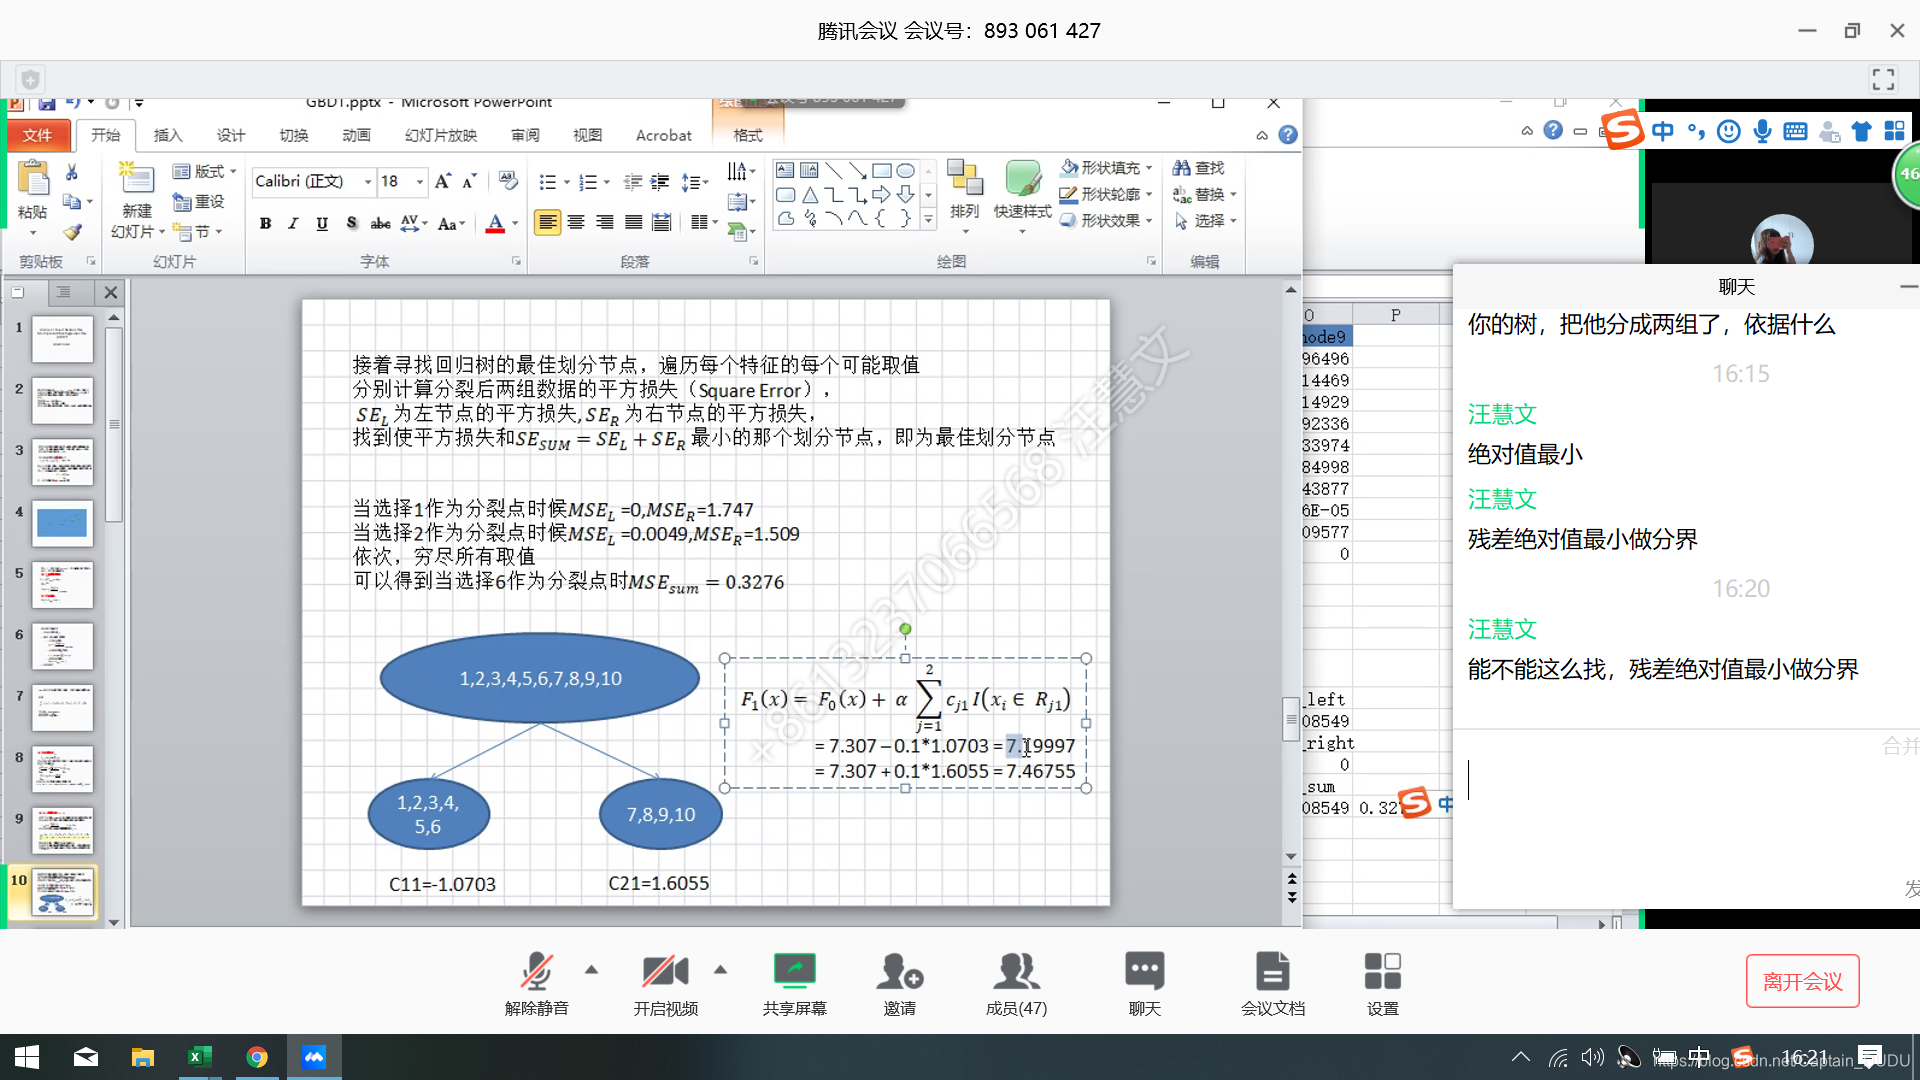The image size is (1920, 1080).
Task: Click Reset slide button
Action: coord(199,201)
